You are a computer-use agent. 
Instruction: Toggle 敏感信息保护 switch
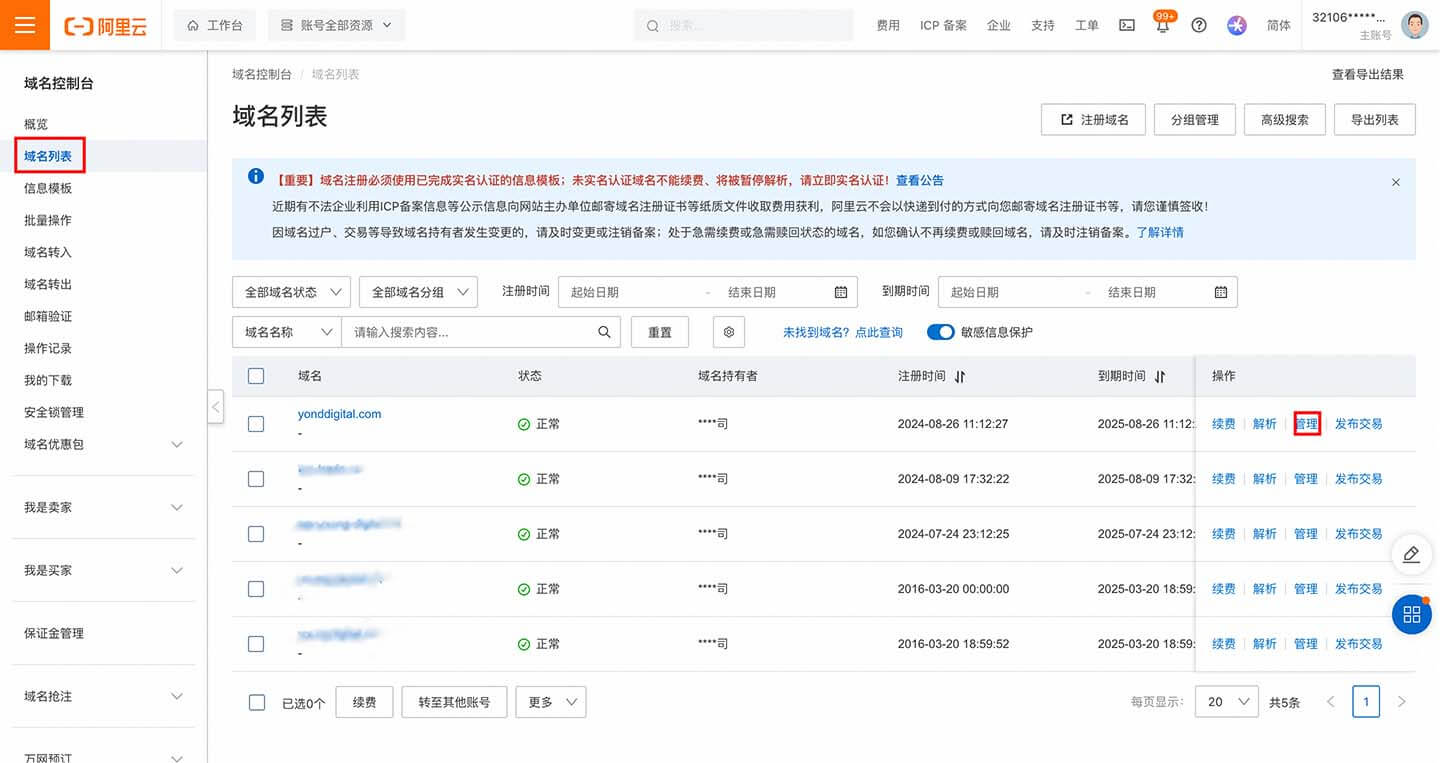pyautogui.click(x=942, y=332)
